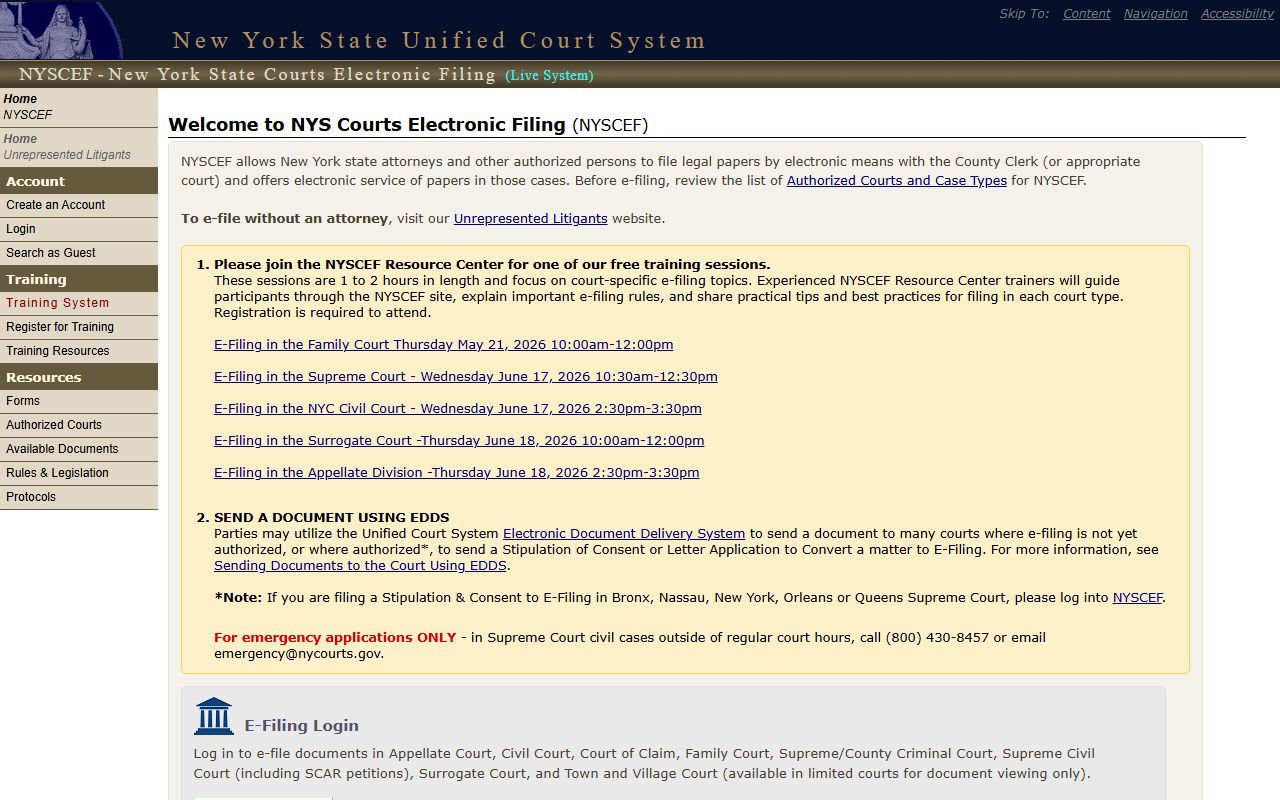1280x800 pixels.
Task: Visit the Unrepresented Litigants website link
Action: (531, 219)
